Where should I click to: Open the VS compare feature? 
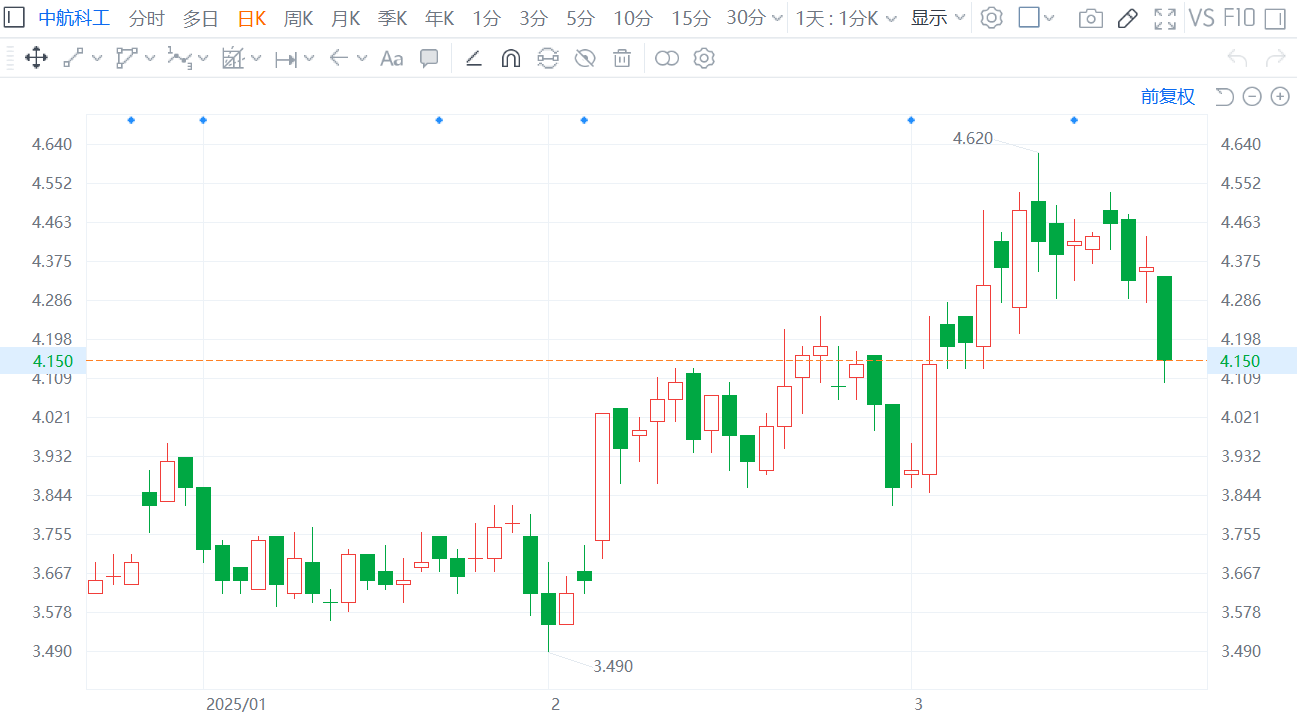[1201, 18]
